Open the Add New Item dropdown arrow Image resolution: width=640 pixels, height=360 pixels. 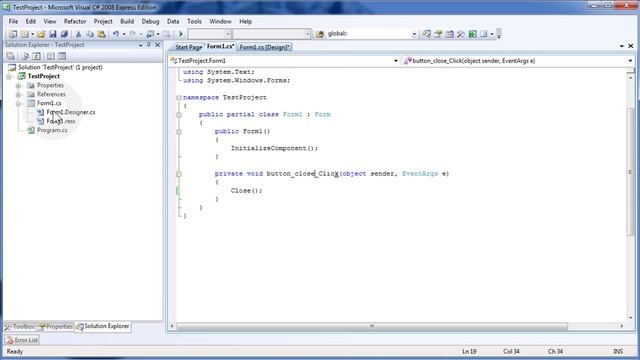[32, 34]
